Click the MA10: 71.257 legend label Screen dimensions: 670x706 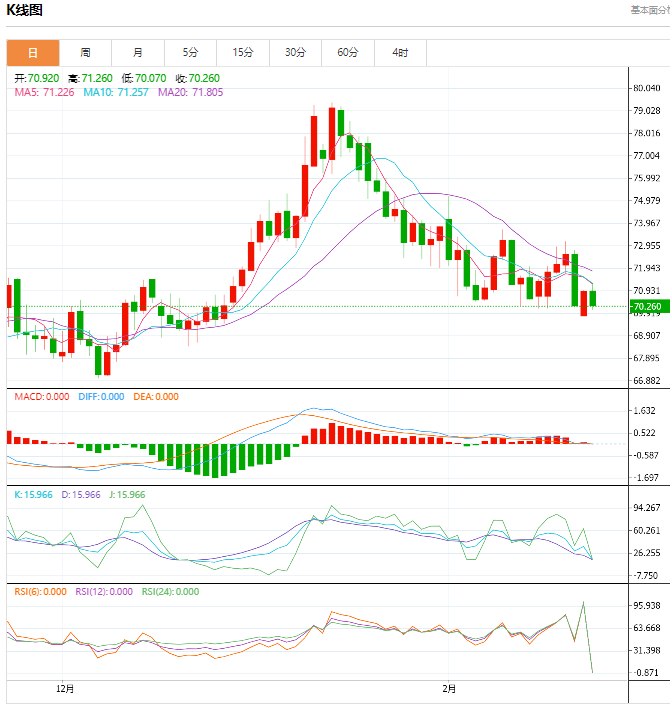pyautogui.click(x=116, y=92)
